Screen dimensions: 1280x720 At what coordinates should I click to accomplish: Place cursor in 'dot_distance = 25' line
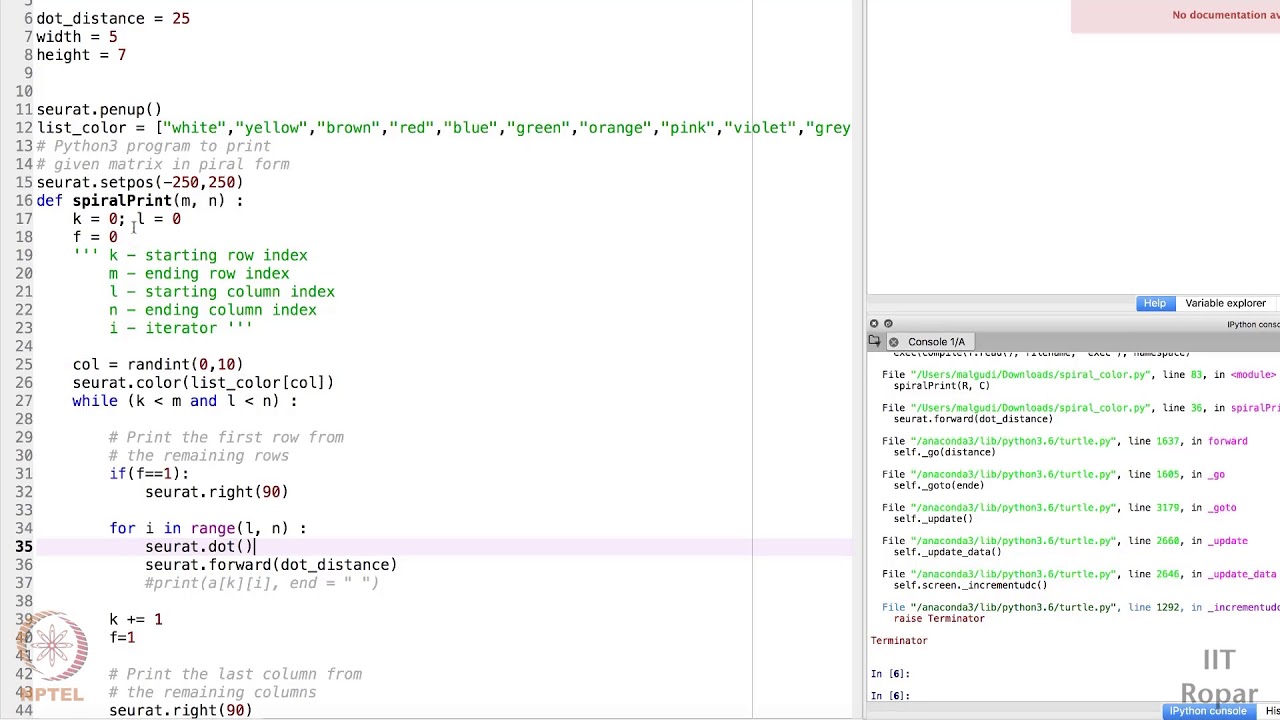(113, 19)
